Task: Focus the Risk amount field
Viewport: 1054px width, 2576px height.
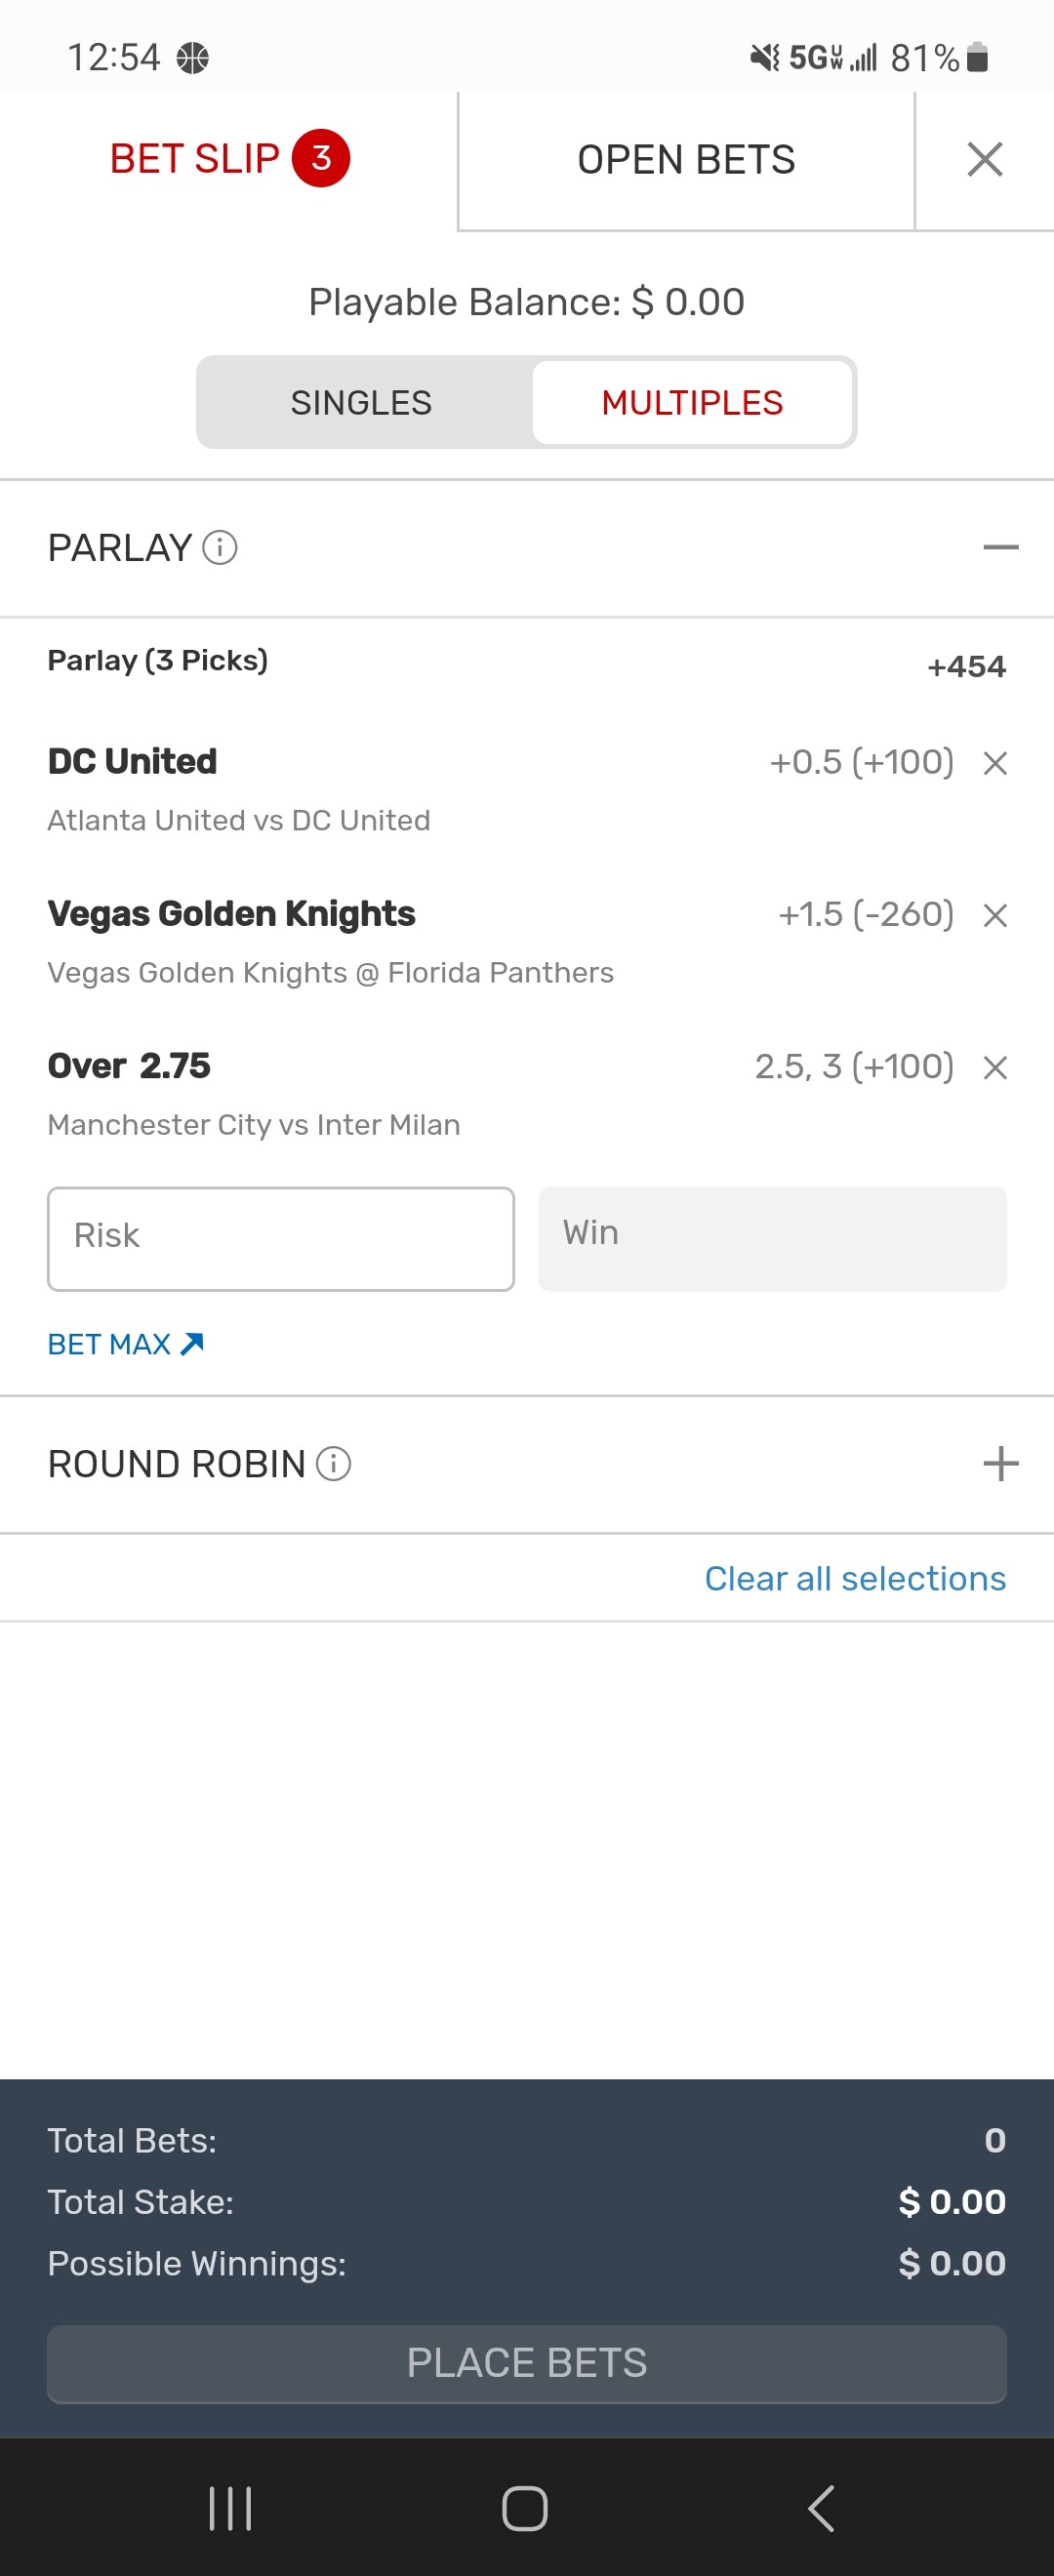Action: click(x=281, y=1238)
